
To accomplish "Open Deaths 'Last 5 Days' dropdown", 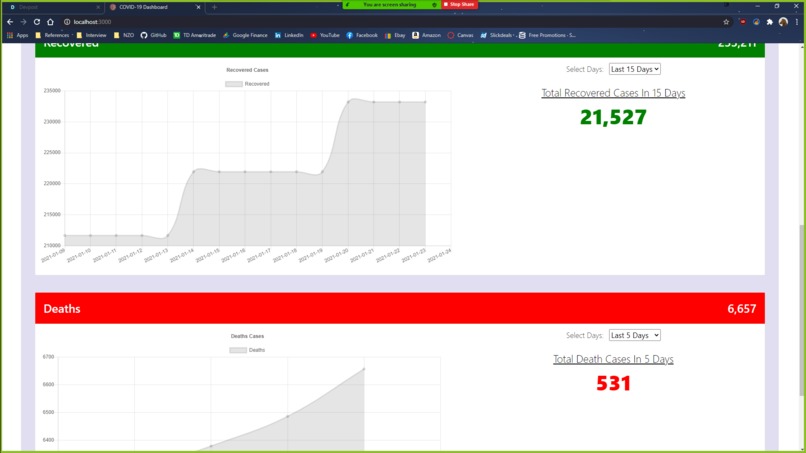I will click(634, 335).
